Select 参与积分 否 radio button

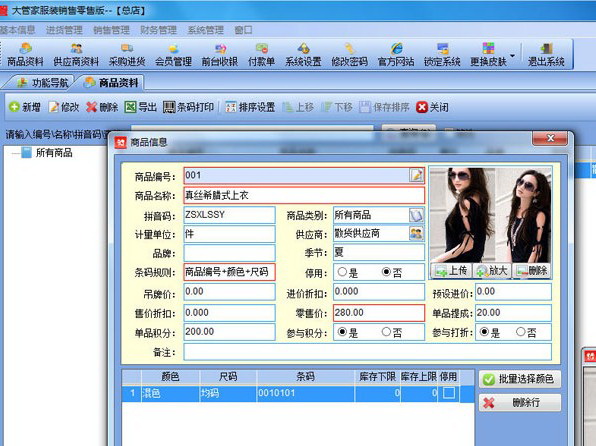click(386, 332)
